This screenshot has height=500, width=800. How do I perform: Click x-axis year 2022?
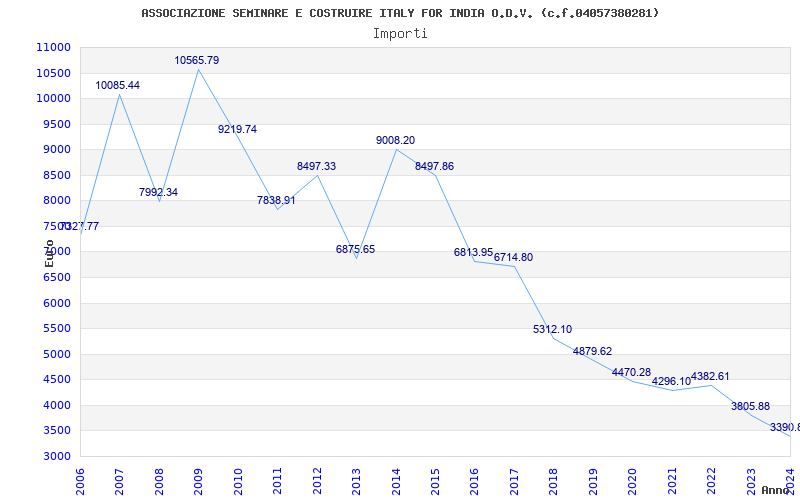[x=712, y=481]
